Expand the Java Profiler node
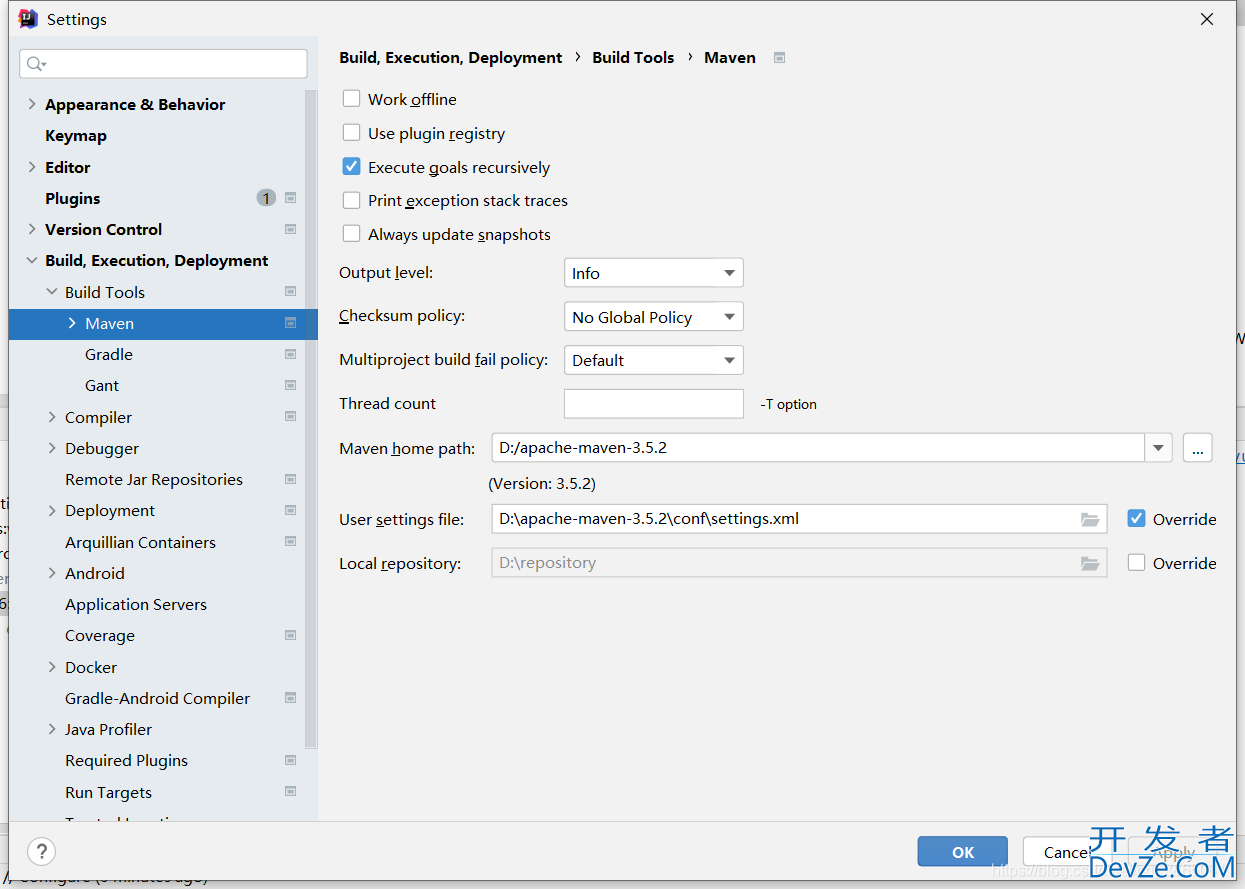 pyautogui.click(x=52, y=729)
